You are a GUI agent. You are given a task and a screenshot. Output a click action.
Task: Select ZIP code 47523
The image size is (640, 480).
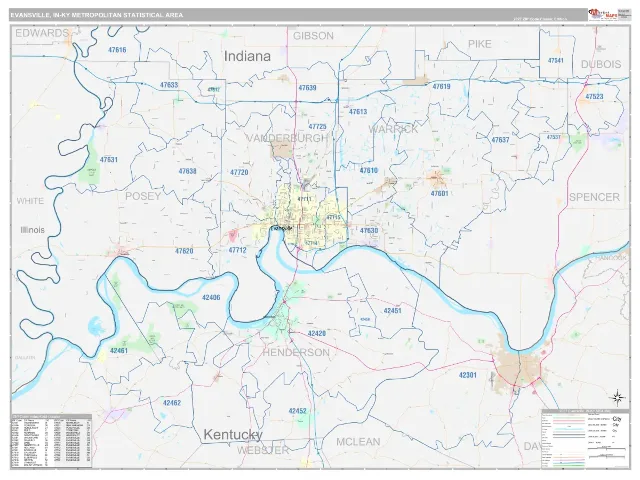pyautogui.click(x=594, y=97)
